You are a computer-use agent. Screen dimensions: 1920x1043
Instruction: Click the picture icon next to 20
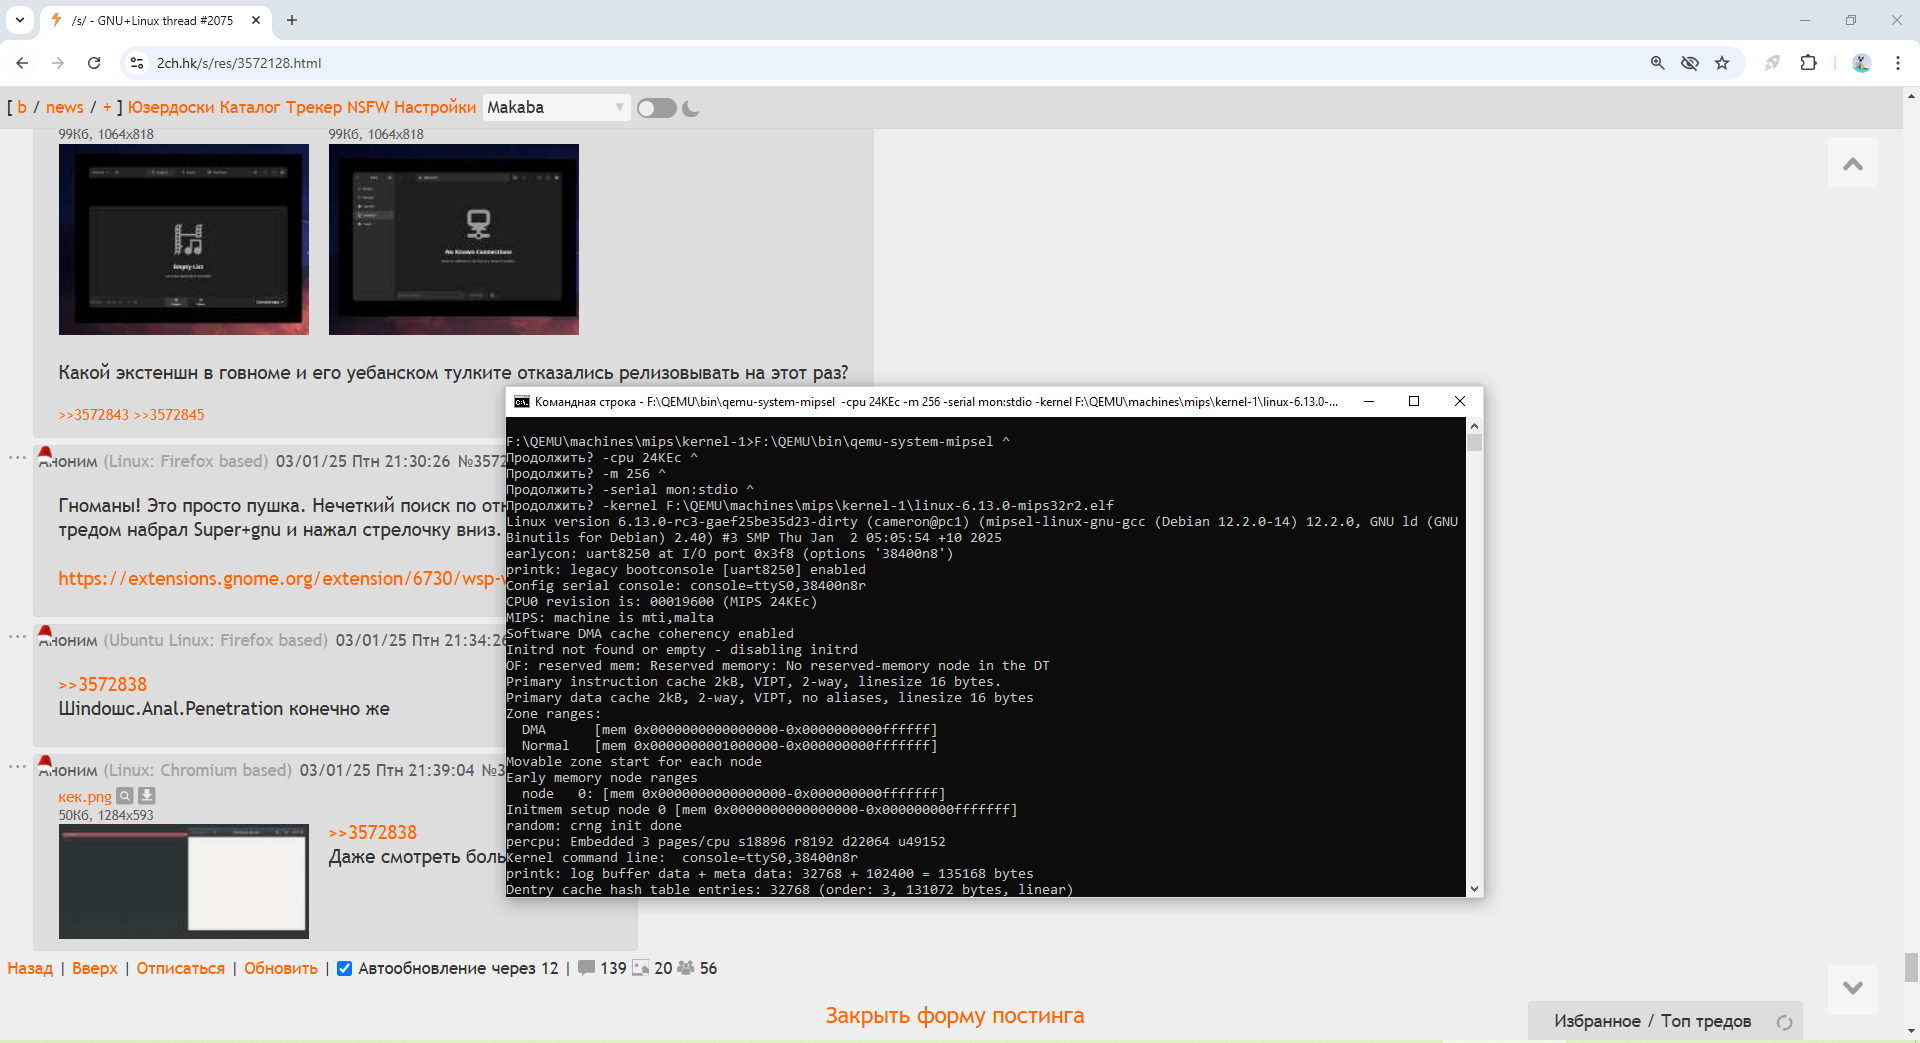(641, 967)
